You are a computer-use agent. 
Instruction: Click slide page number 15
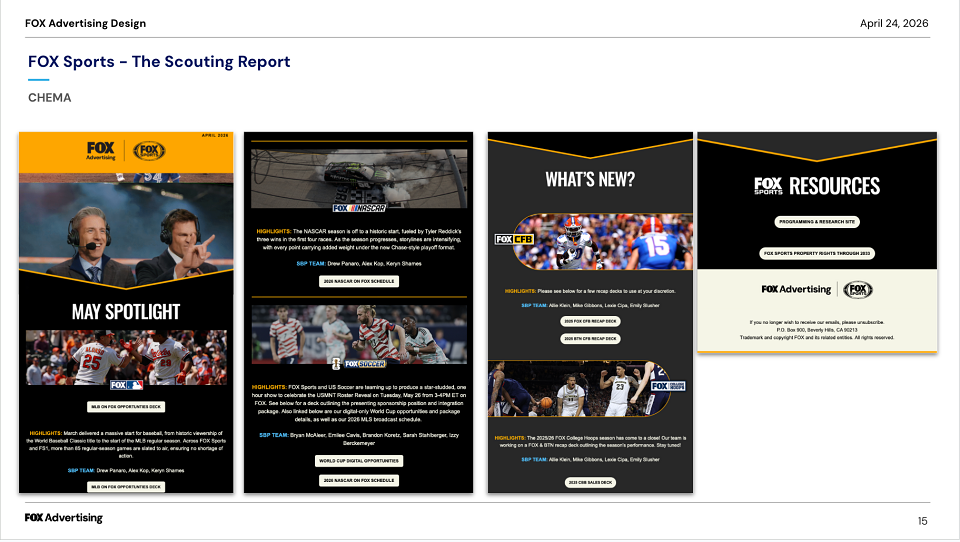pos(923,521)
